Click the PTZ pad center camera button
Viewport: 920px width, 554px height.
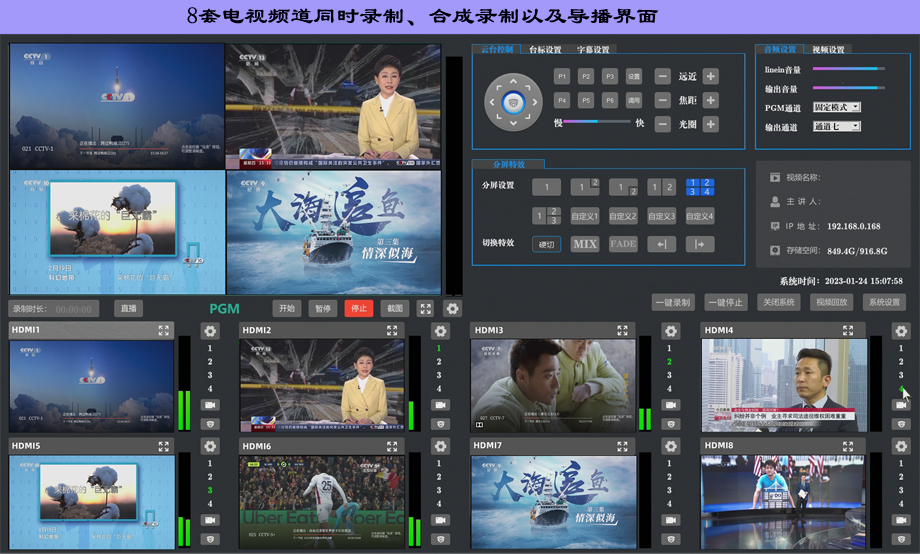(513, 100)
